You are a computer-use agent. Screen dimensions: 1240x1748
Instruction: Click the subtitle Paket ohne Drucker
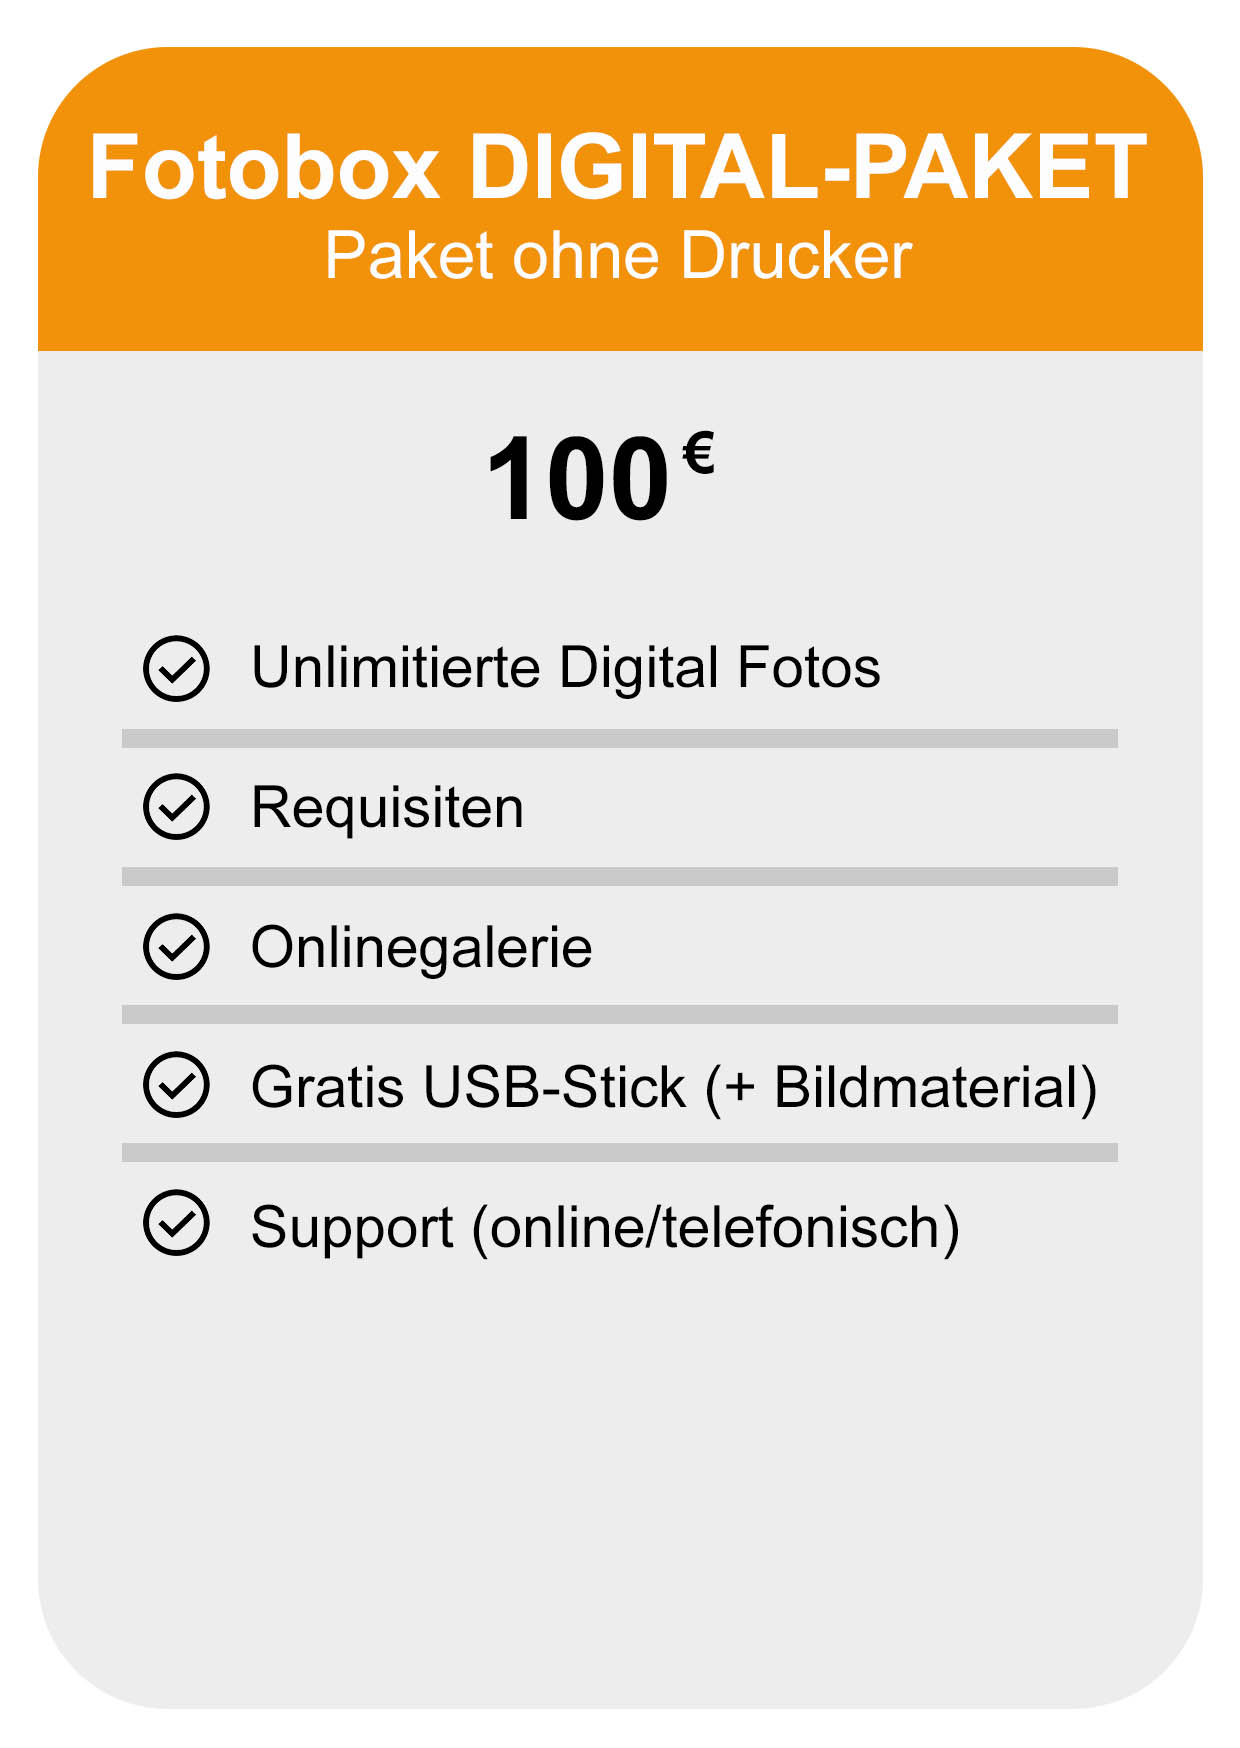click(618, 256)
